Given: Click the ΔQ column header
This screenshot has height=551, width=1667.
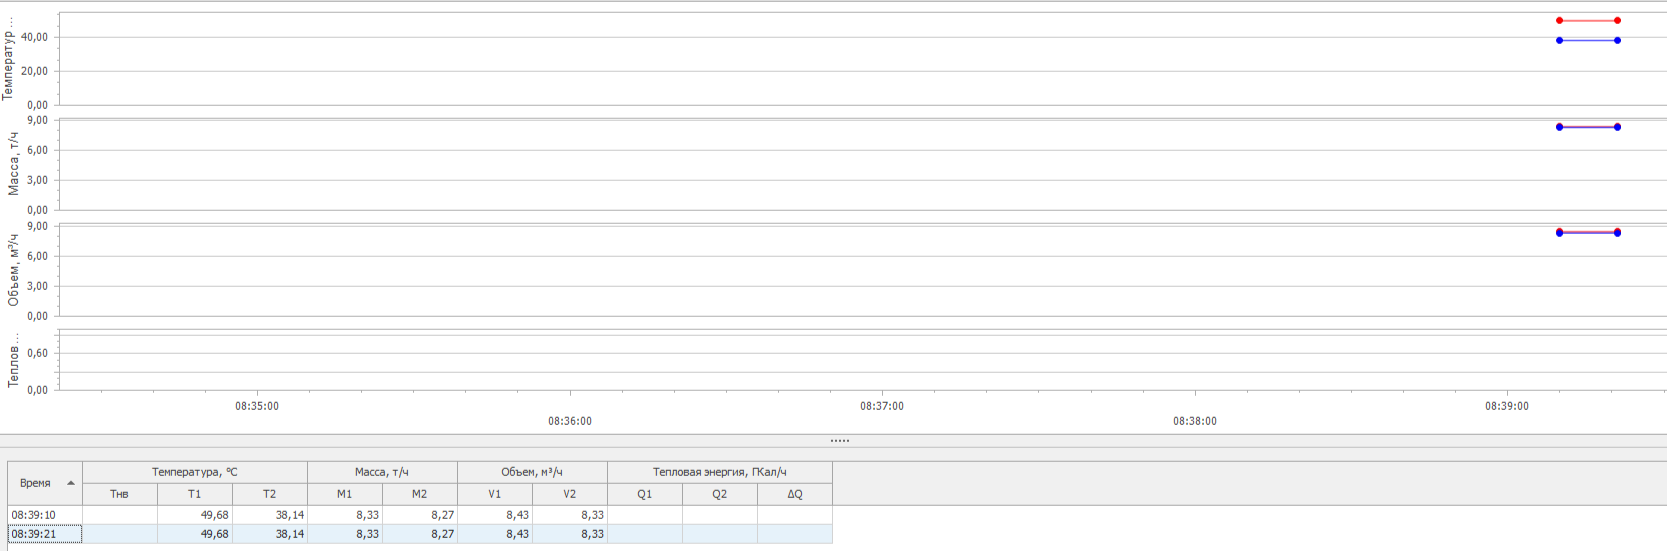Looking at the screenshot, I should 795,494.
